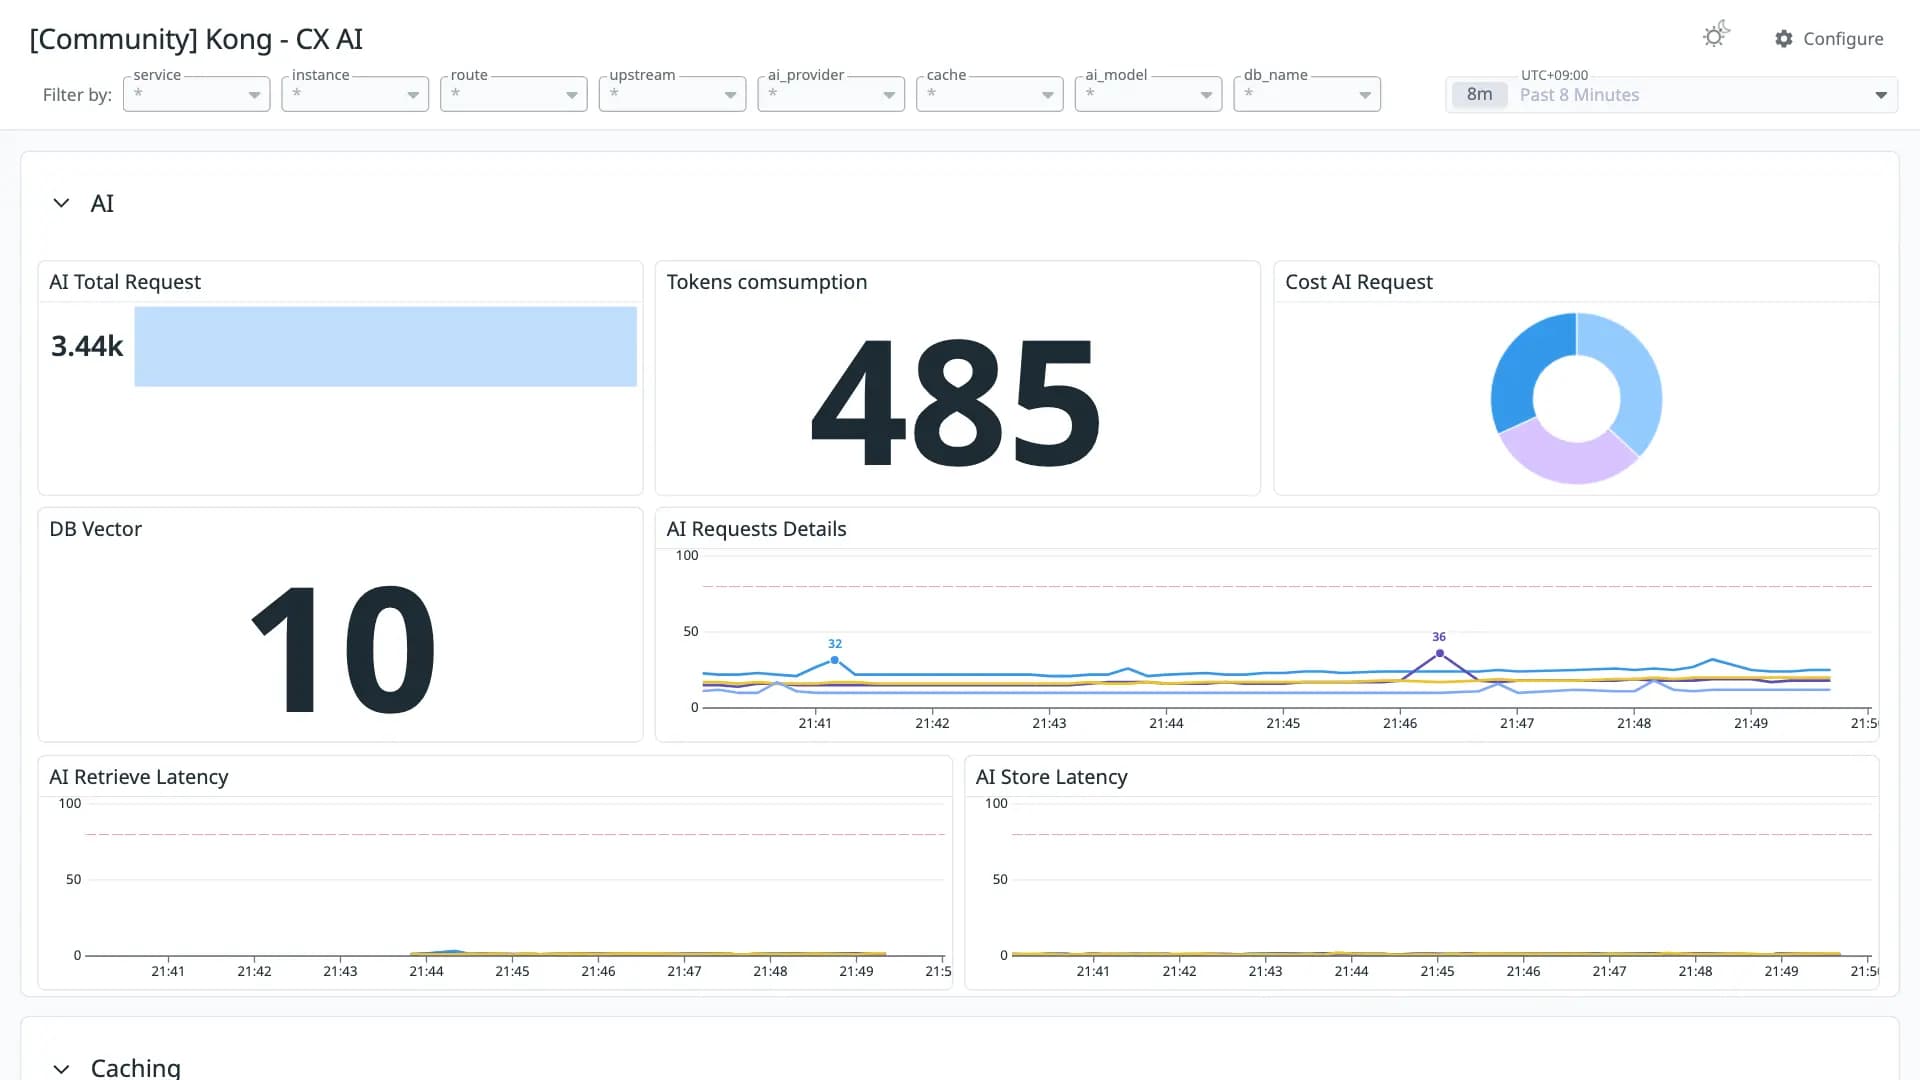1920x1080 pixels.
Task: Click the Cost AI Request widget title
Action: click(1359, 282)
